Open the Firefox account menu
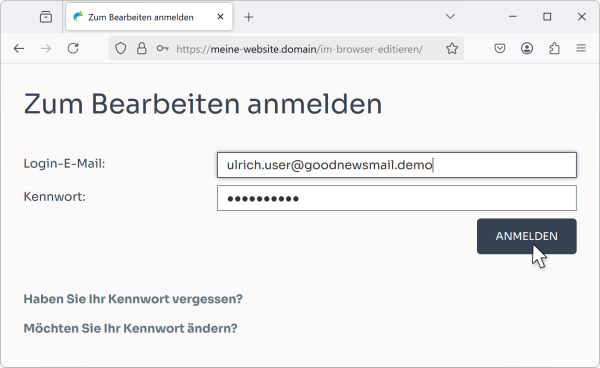600x368 pixels. (527, 49)
